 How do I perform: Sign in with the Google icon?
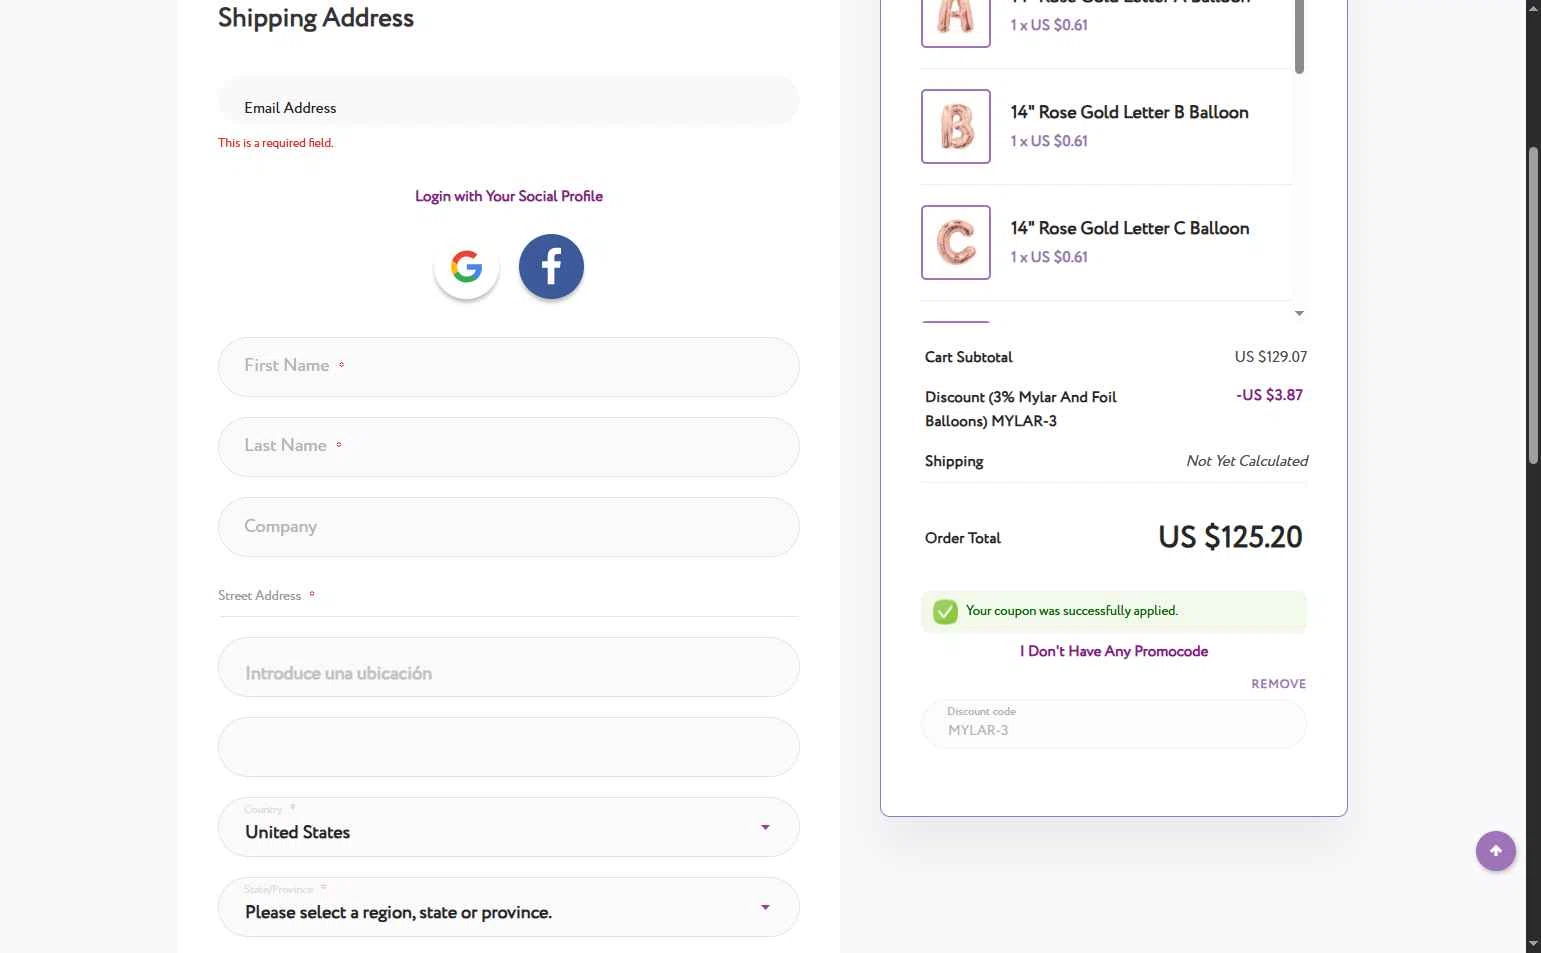(466, 266)
